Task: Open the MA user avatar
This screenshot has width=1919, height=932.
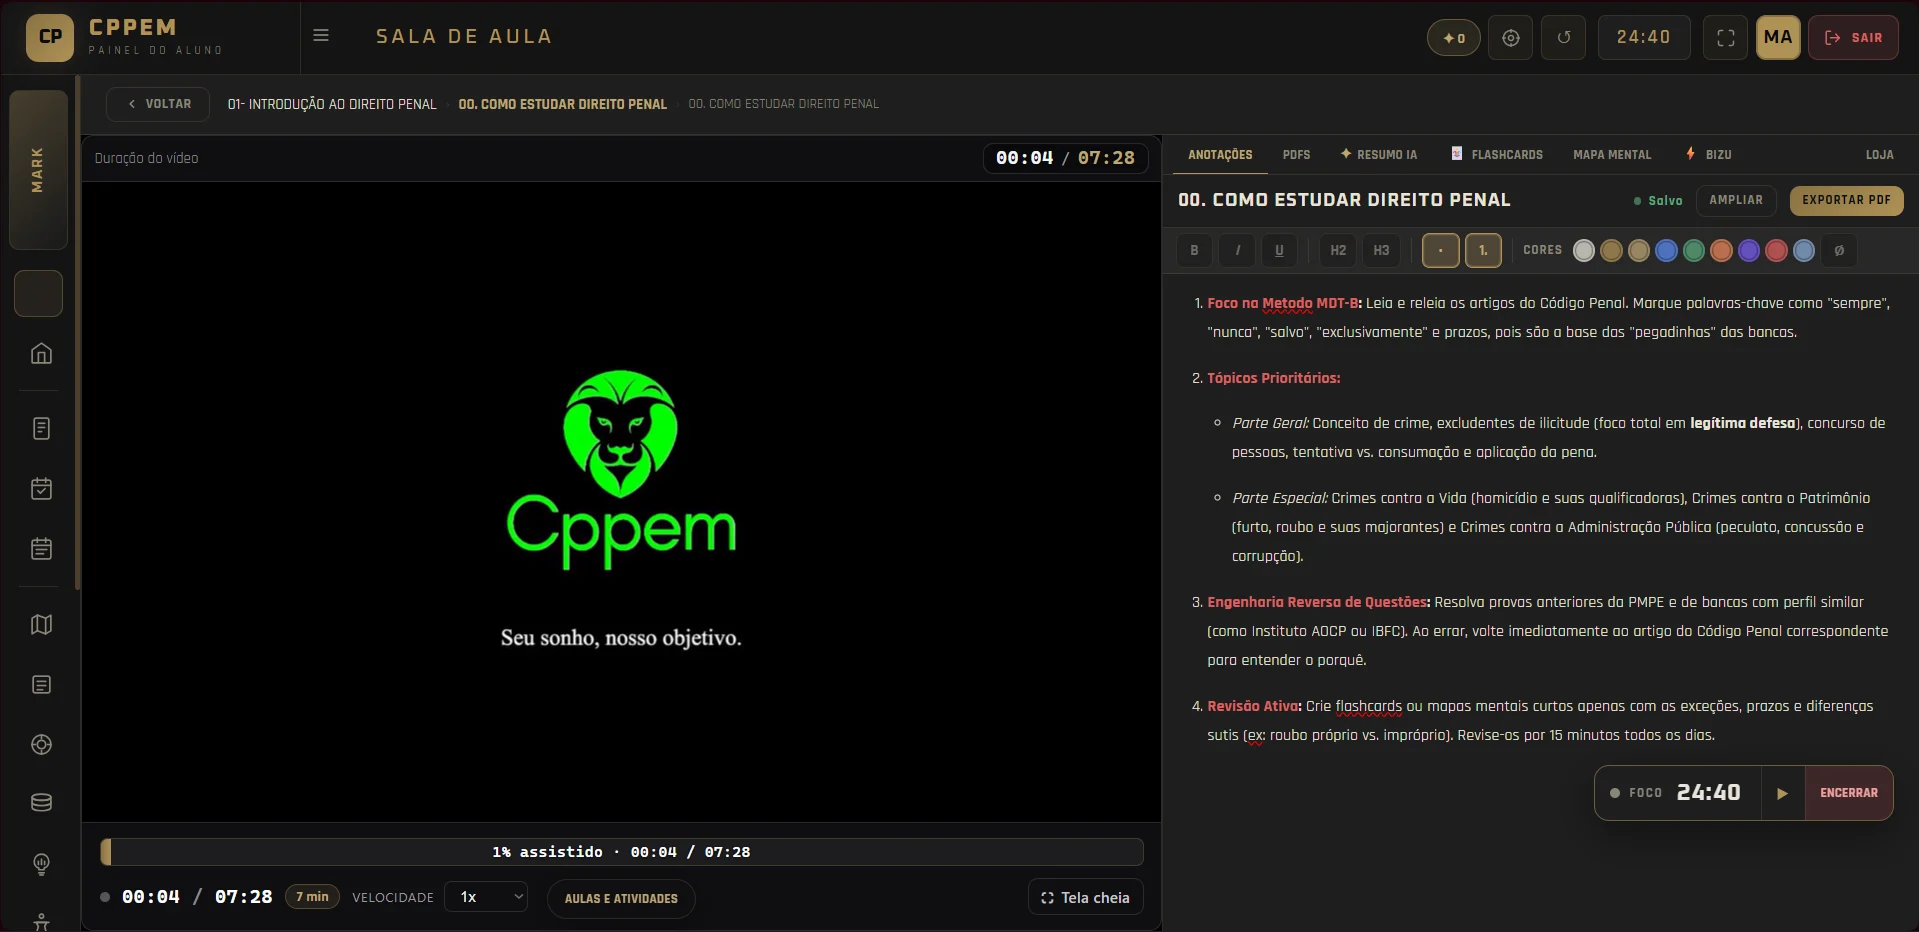Action: point(1778,38)
